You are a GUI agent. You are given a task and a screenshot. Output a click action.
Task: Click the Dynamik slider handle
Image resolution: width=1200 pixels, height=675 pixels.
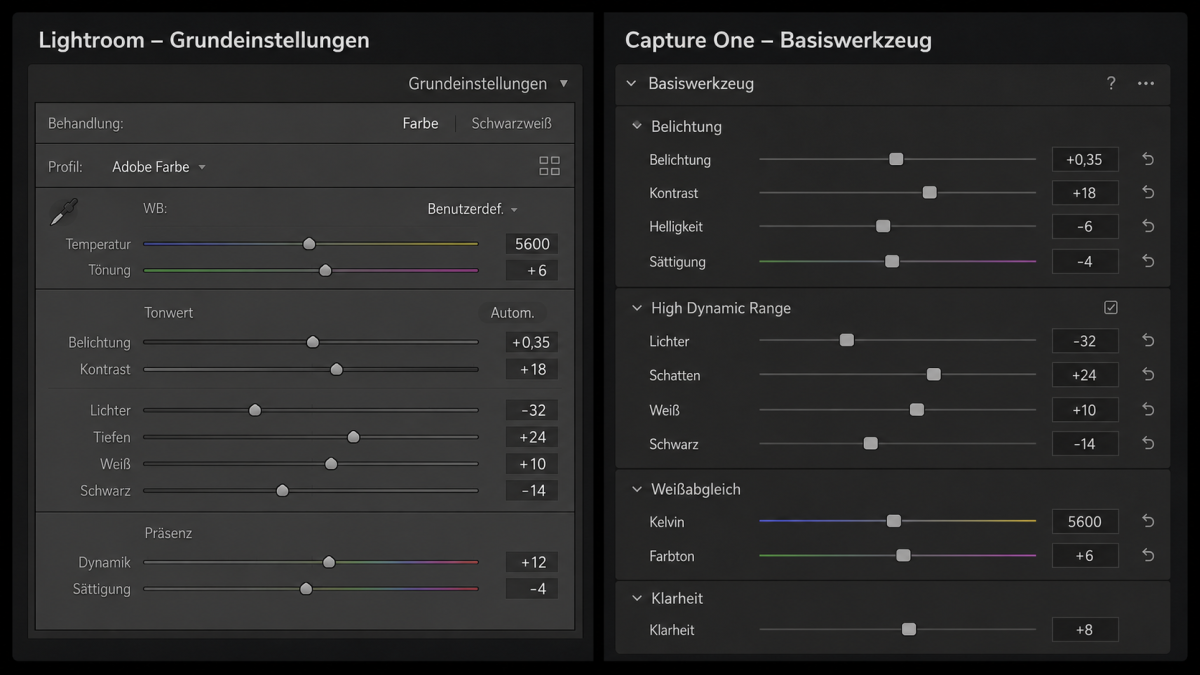pyautogui.click(x=329, y=562)
